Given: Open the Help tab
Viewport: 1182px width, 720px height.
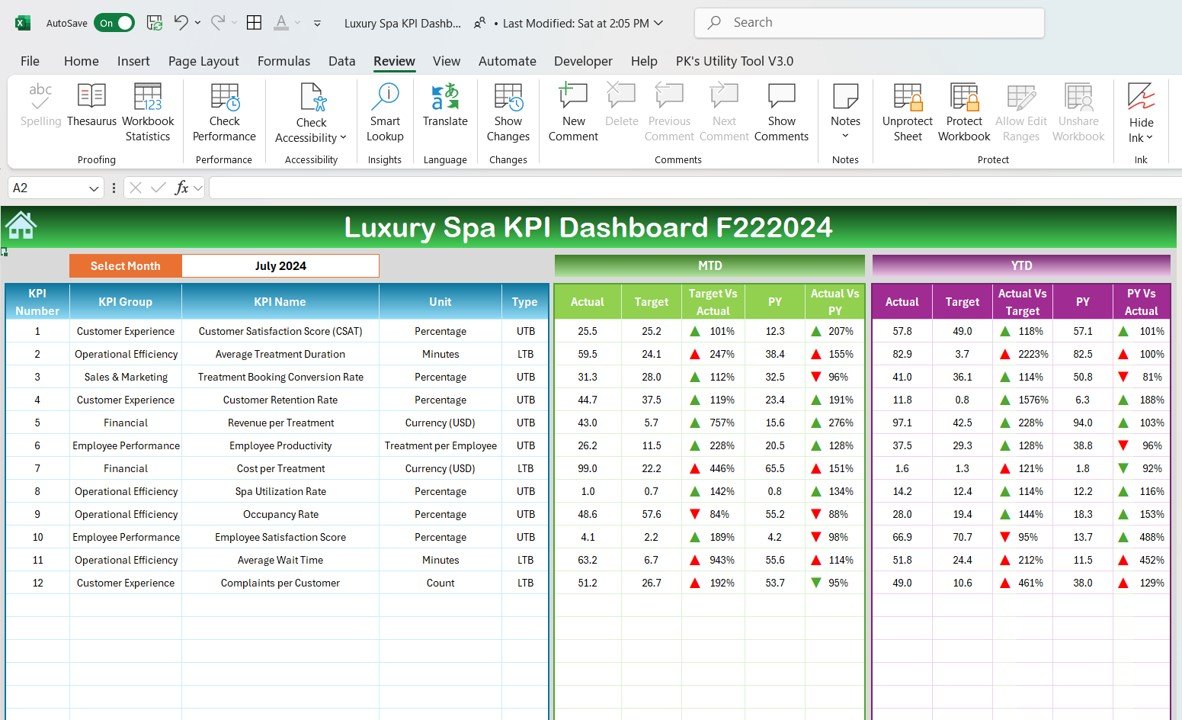Looking at the screenshot, I should pyautogui.click(x=644, y=61).
